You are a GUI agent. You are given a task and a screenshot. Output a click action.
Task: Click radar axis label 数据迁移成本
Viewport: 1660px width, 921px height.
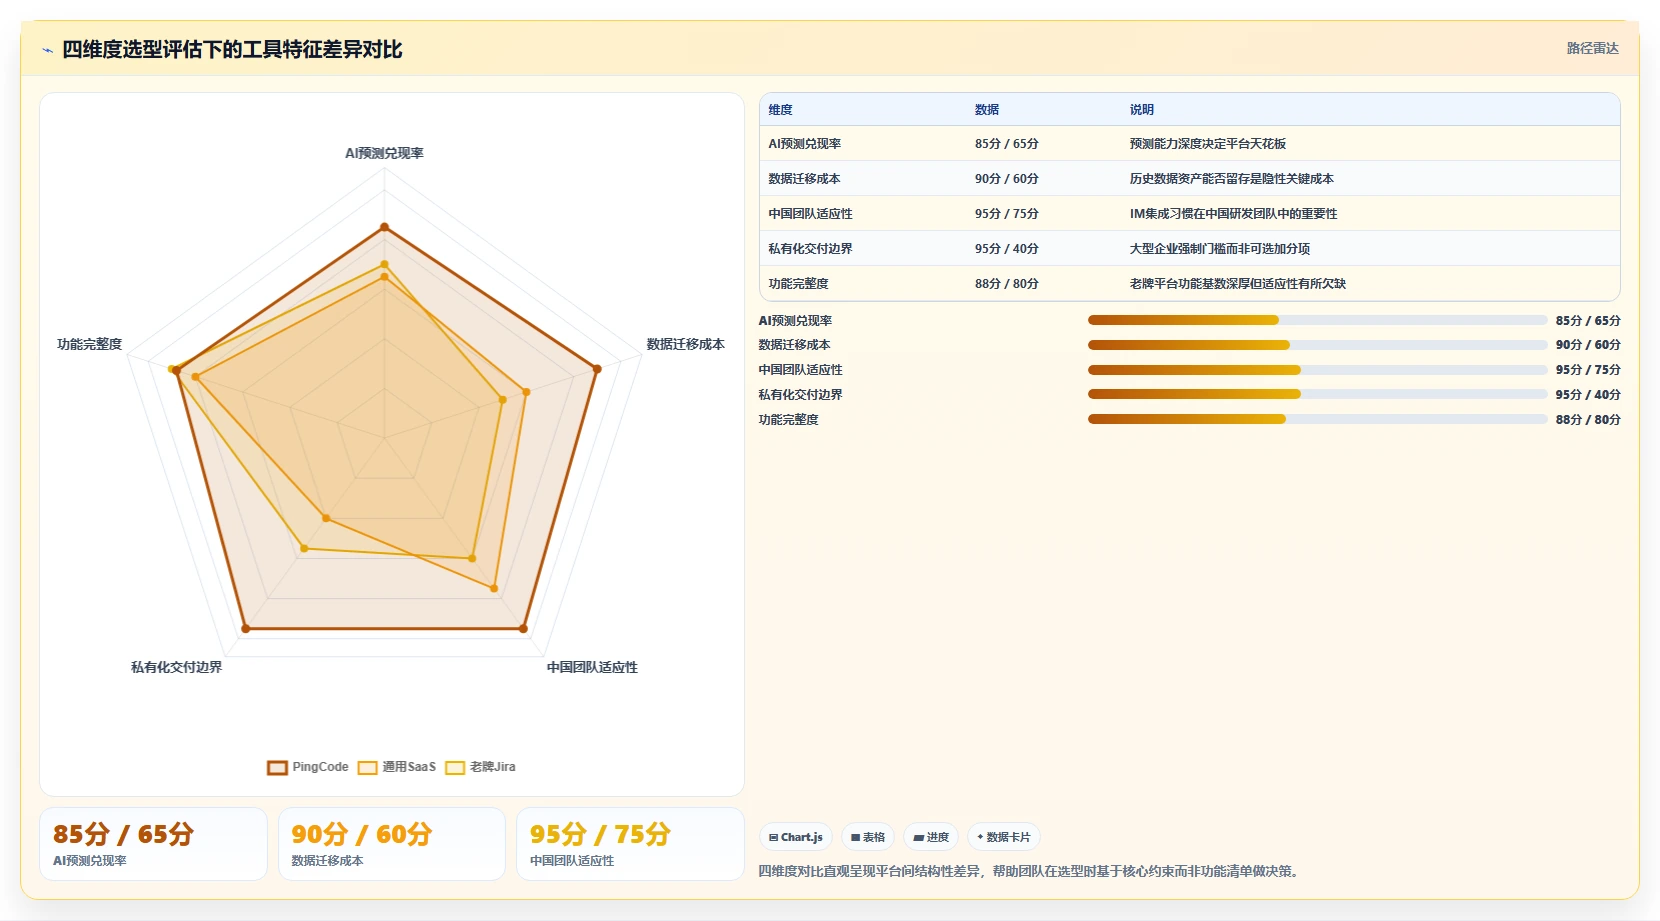[x=686, y=344]
